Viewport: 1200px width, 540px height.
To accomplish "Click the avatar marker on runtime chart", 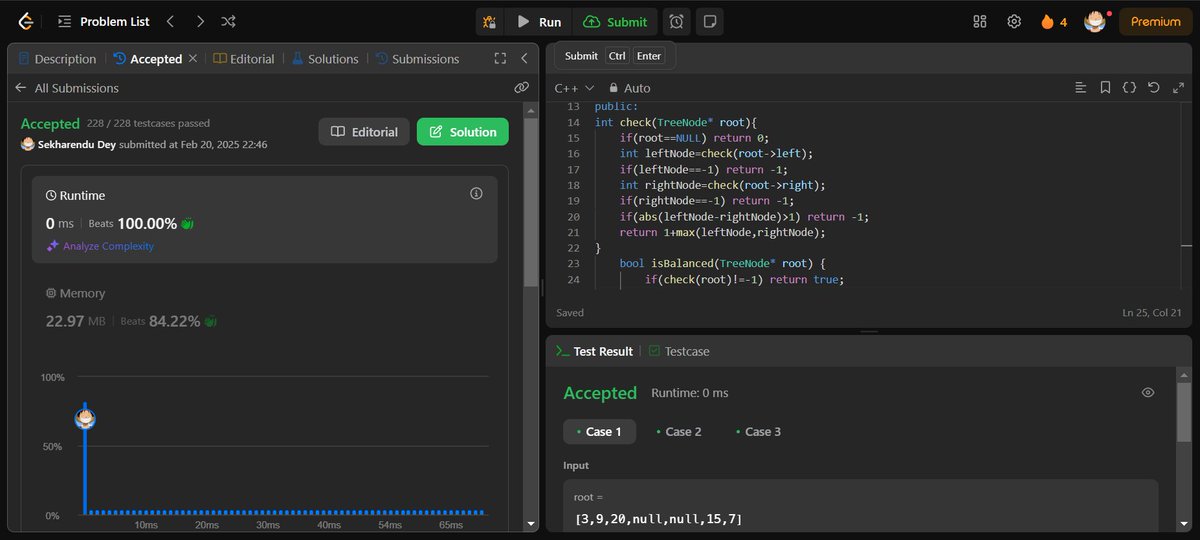I will tap(85, 418).
